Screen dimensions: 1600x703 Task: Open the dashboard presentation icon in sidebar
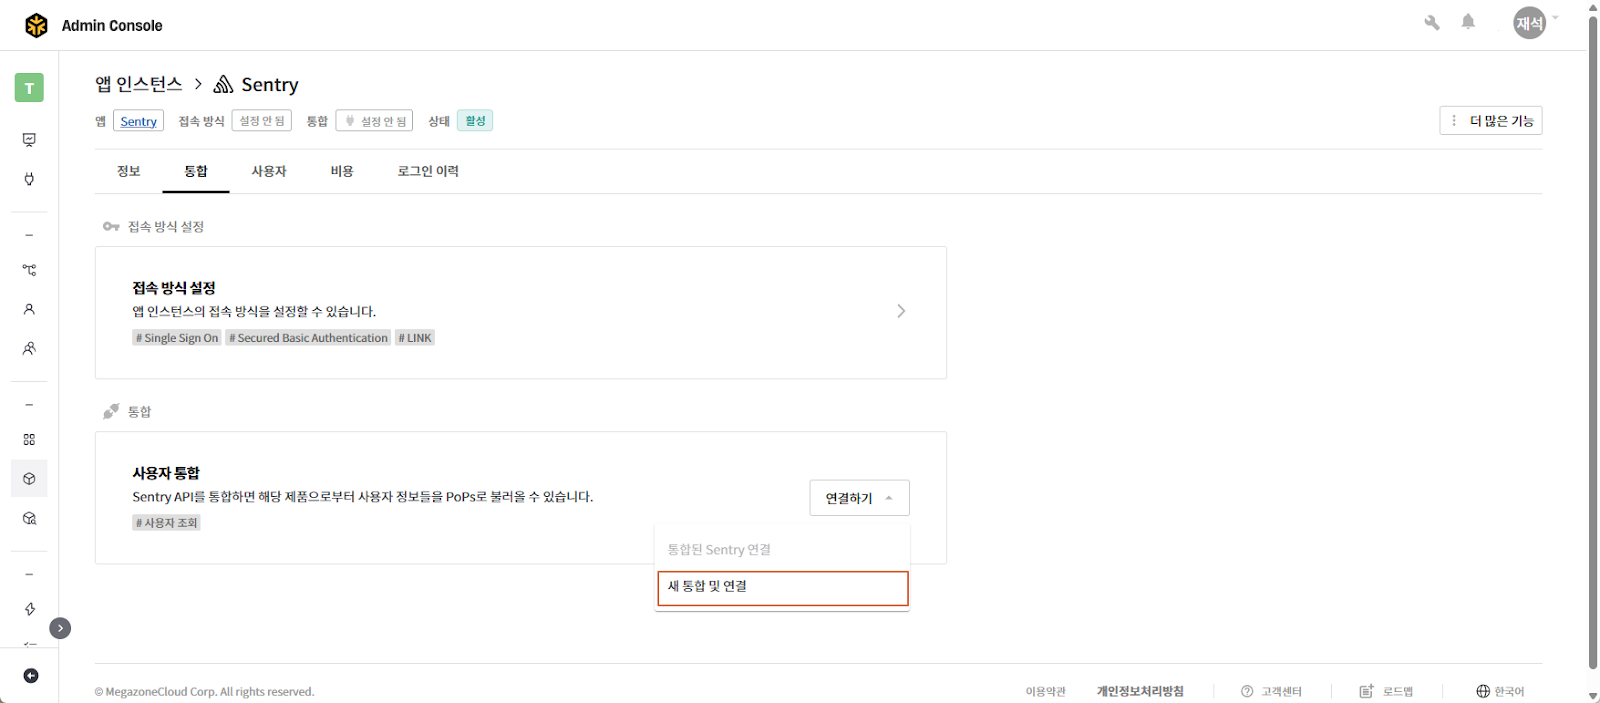point(29,140)
